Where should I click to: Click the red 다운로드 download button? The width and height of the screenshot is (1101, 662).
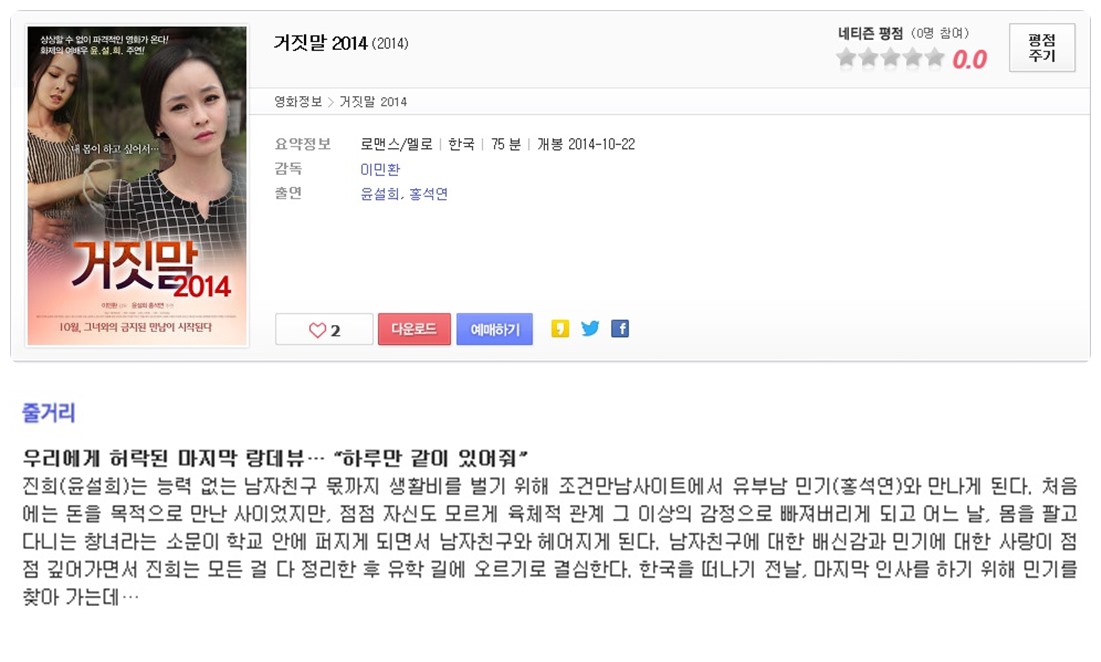pyautogui.click(x=414, y=329)
